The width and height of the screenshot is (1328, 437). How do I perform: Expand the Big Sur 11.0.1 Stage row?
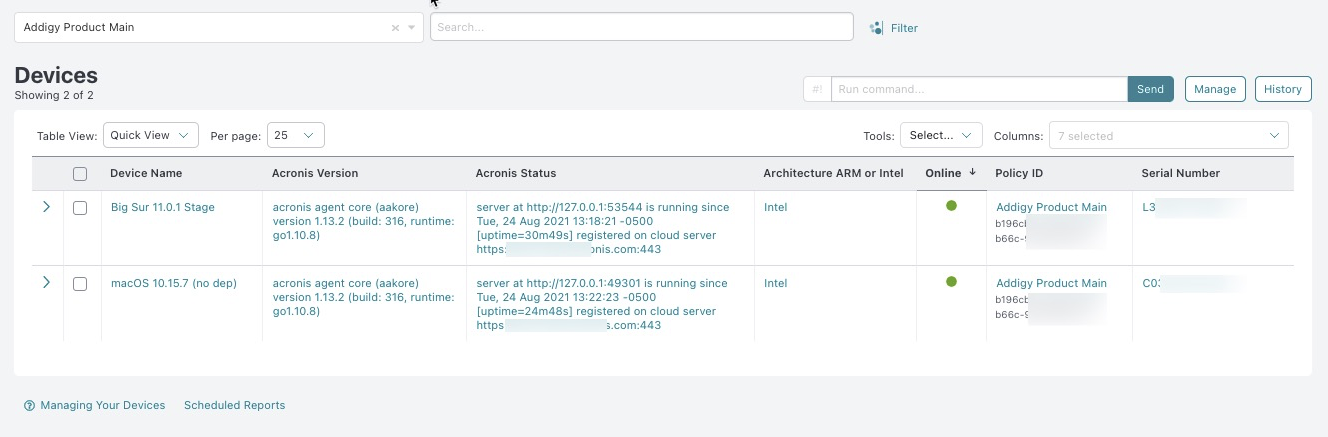coord(46,207)
